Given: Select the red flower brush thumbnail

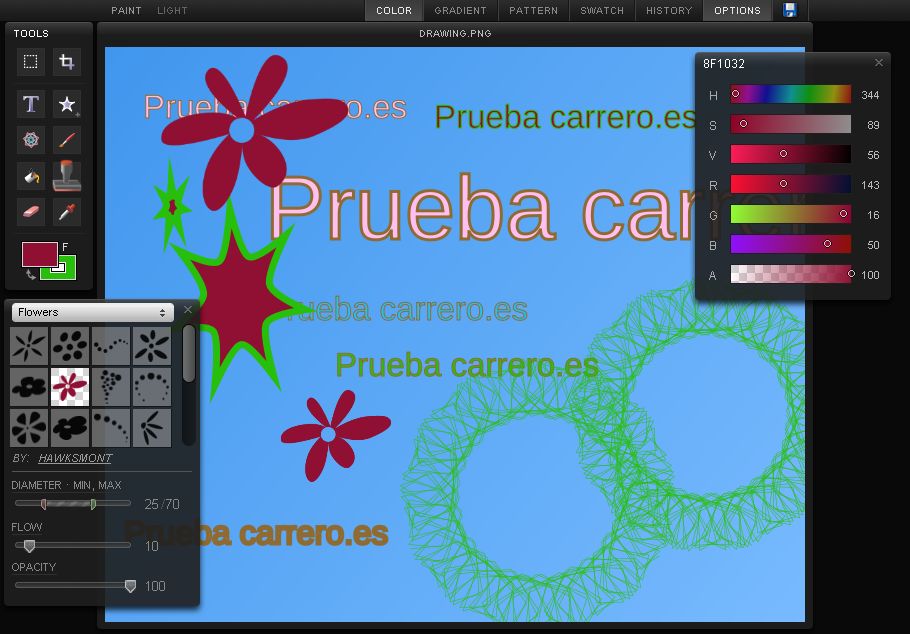Looking at the screenshot, I should [x=69, y=386].
